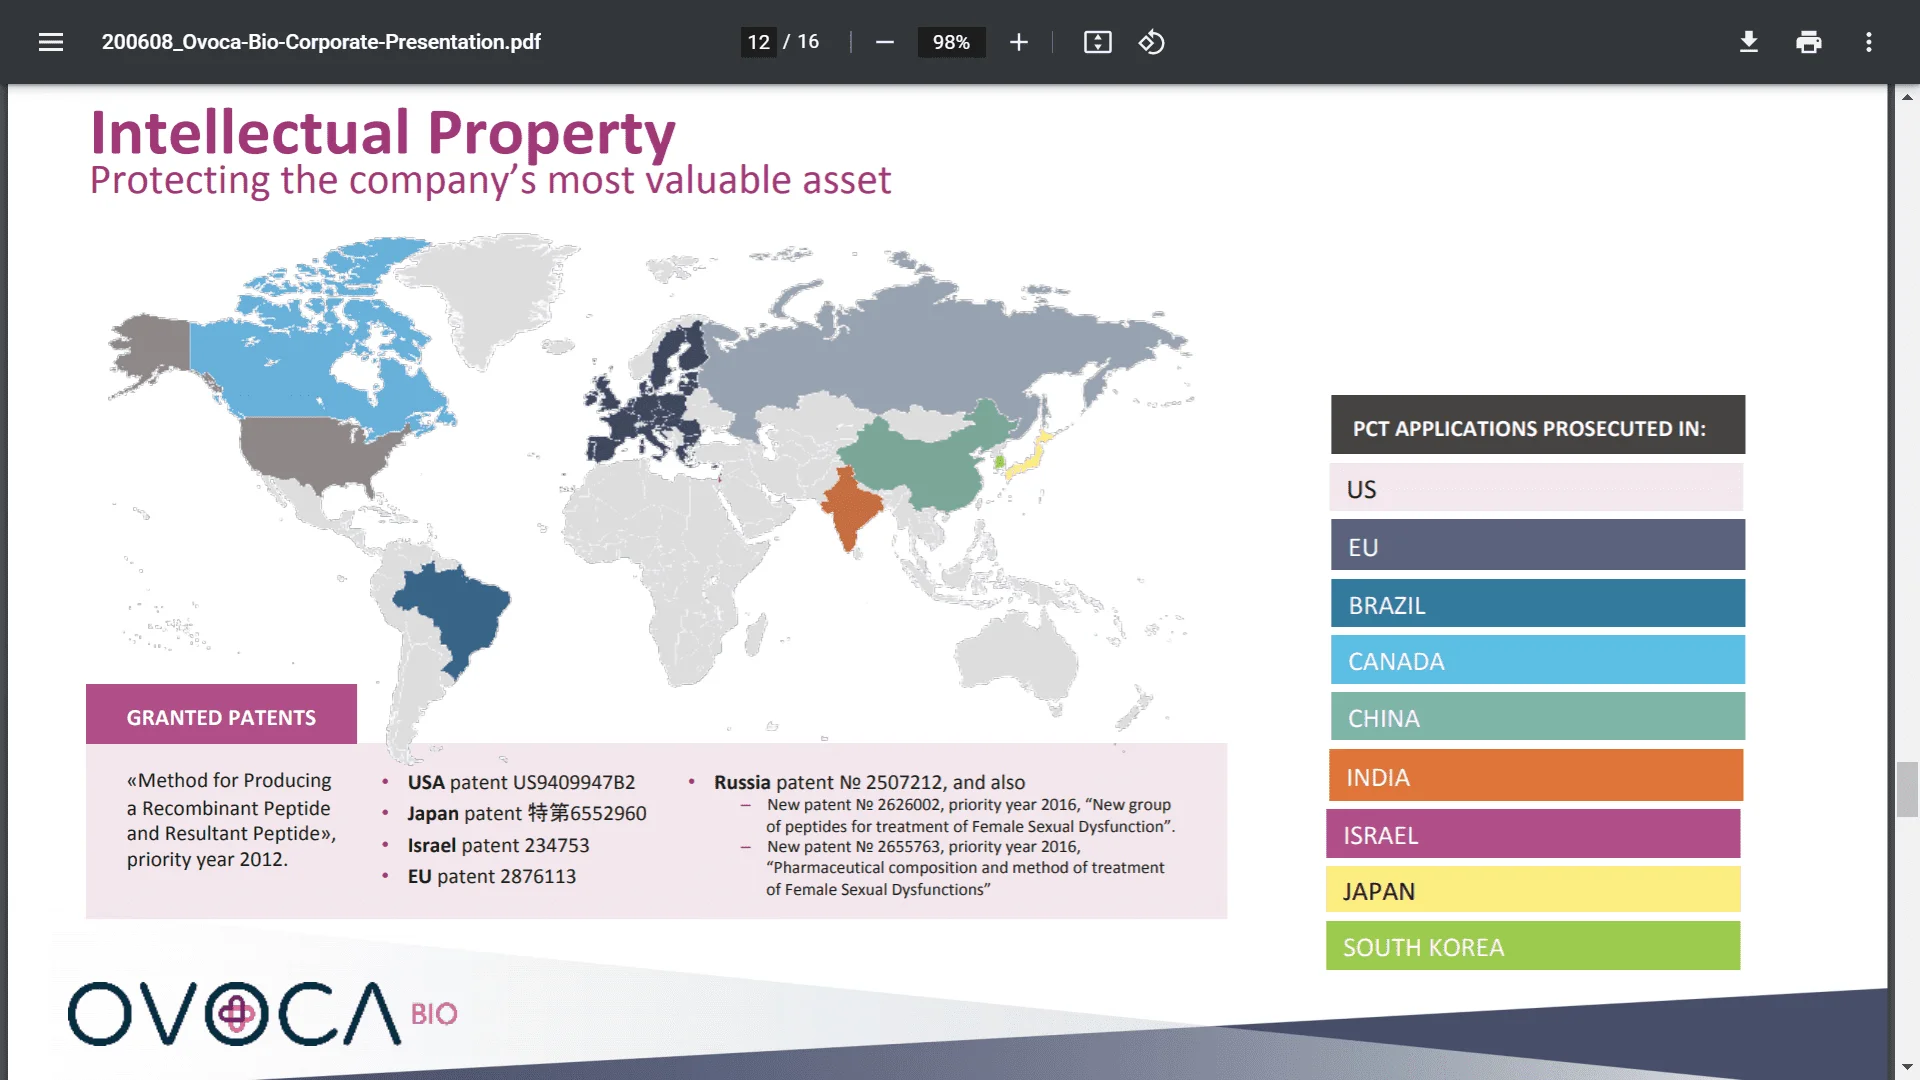Click scrollbar up arrow
Viewport: 1920px width, 1080px height.
click(x=1907, y=97)
